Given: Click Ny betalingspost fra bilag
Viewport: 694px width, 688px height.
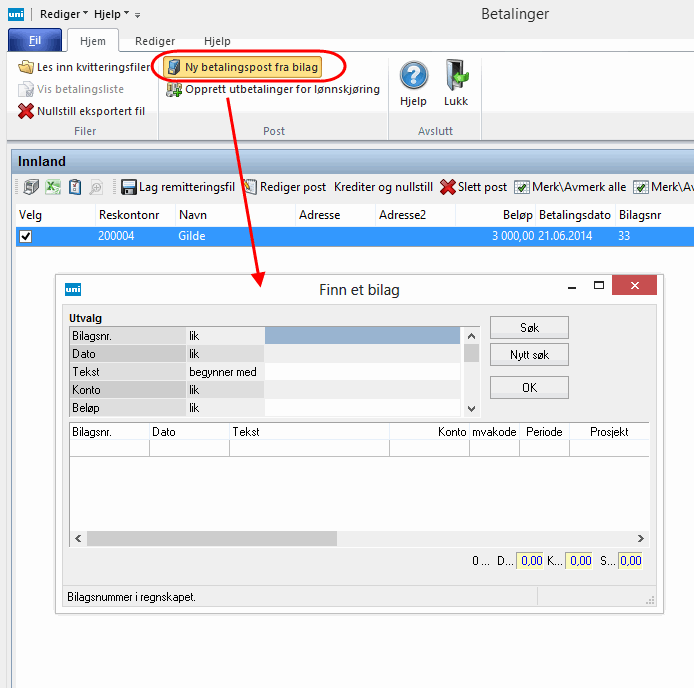Looking at the screenshot, I should coord(252,67).
